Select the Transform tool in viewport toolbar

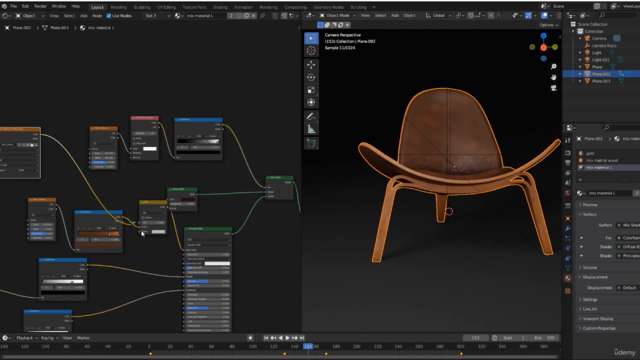311,102
